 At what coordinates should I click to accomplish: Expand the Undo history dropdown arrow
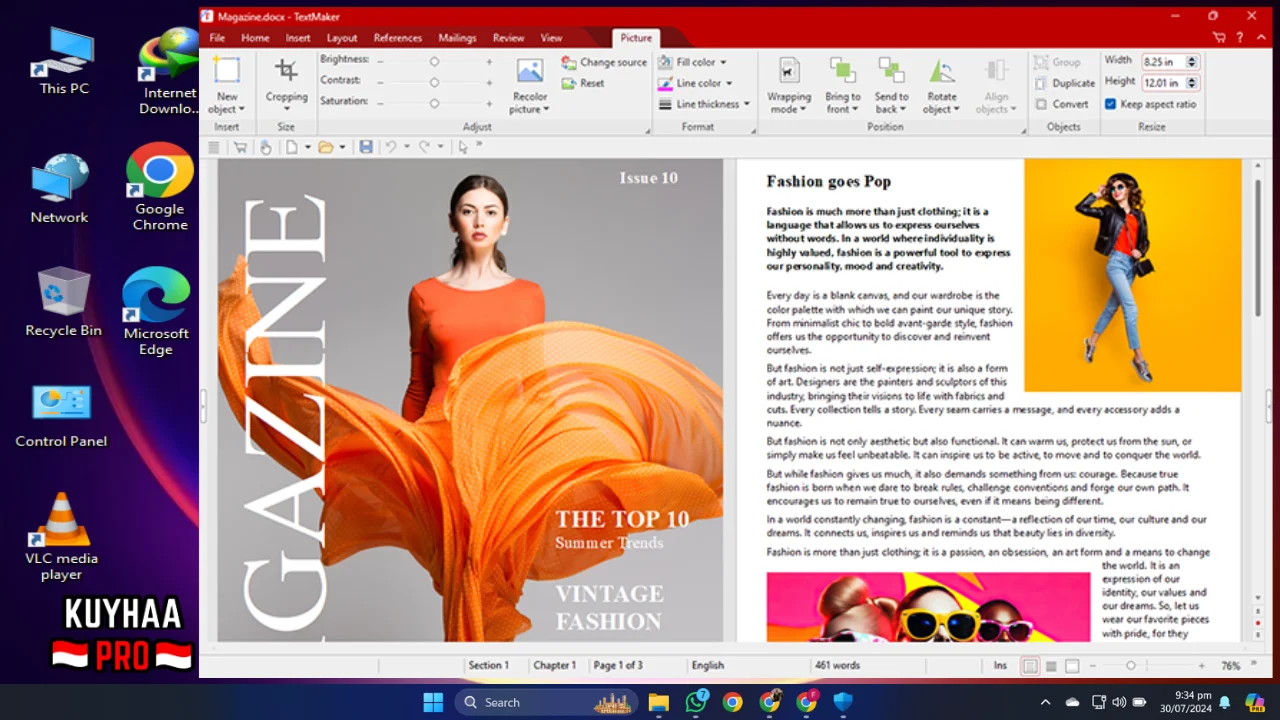[x=406, y=147]
